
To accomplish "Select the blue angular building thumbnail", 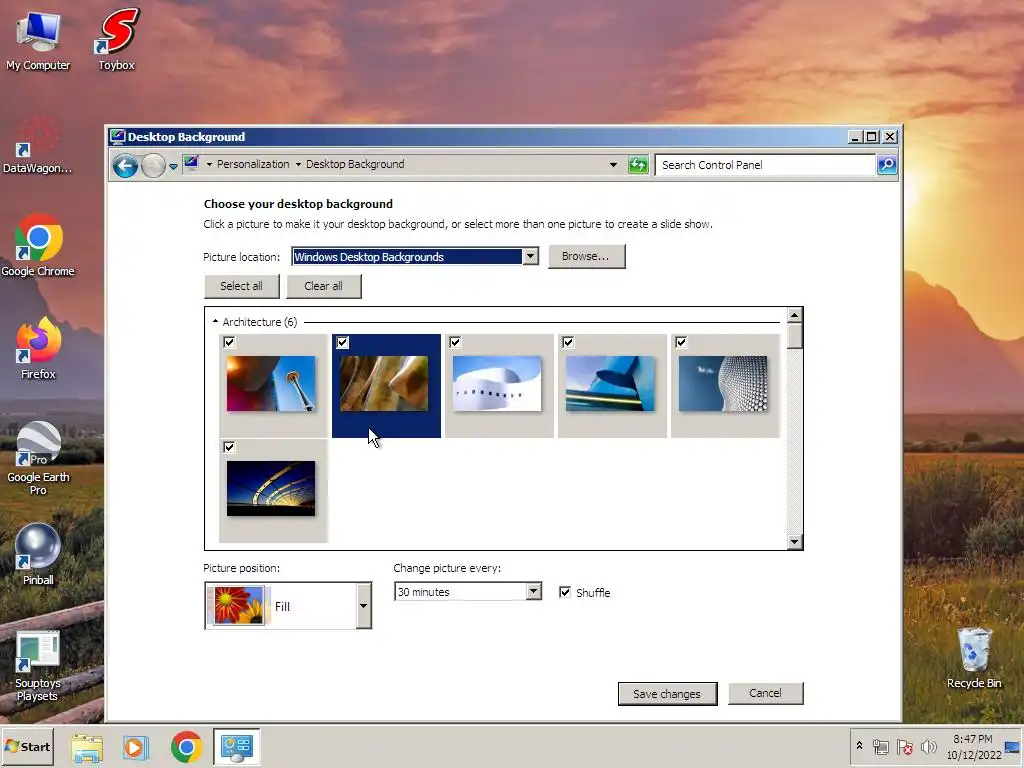I will click(x=610, y=383).
